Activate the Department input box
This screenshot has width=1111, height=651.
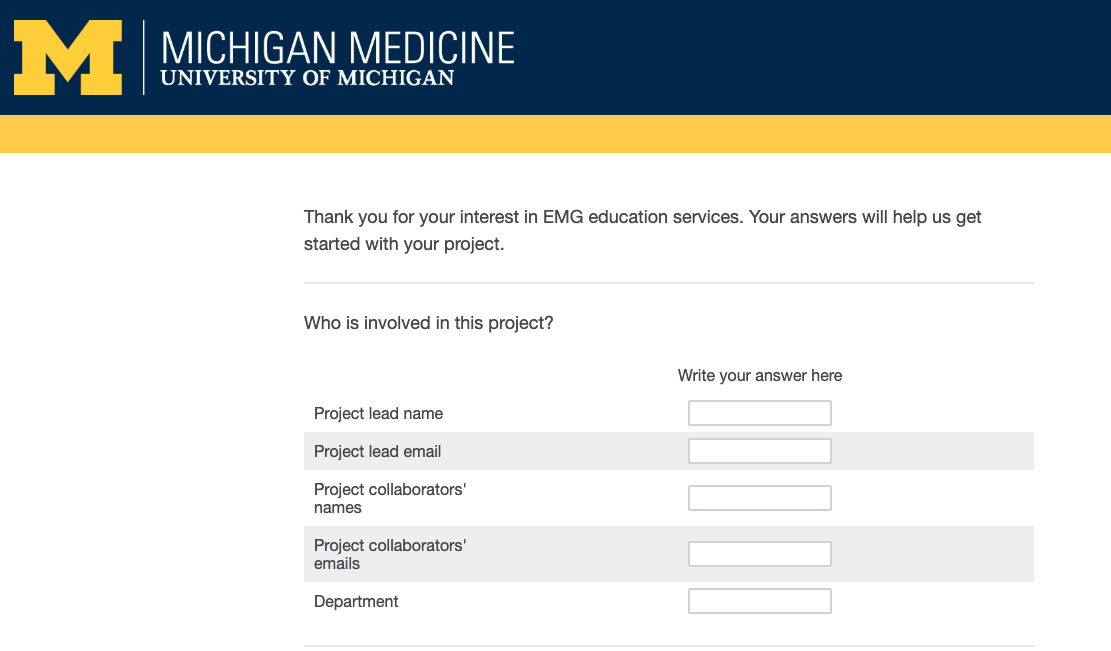760,601
